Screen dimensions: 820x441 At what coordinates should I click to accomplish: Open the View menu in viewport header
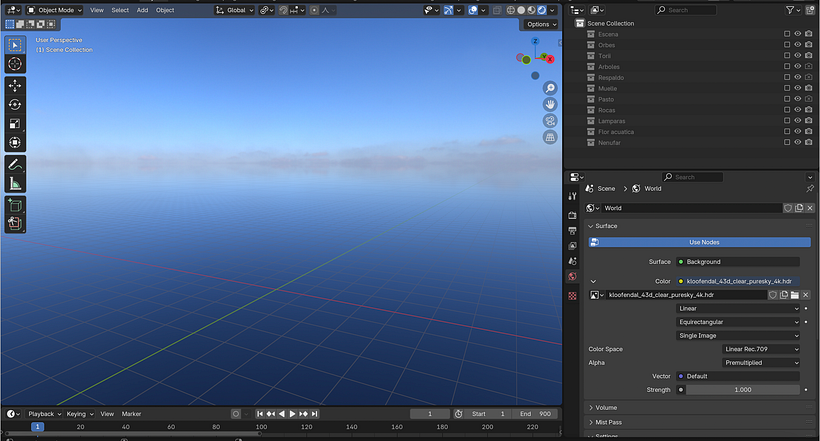tap(97, 10)
